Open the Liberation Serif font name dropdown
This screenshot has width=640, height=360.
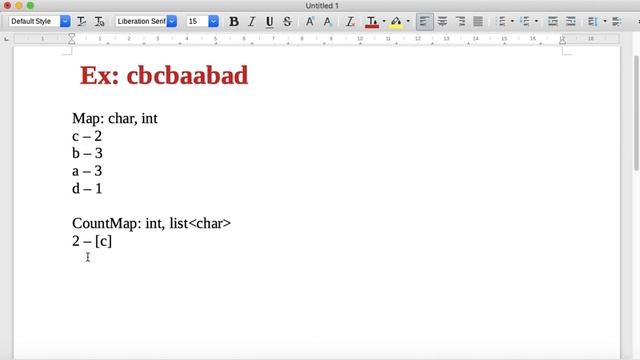pyautogui.click(x=172, y=21)
